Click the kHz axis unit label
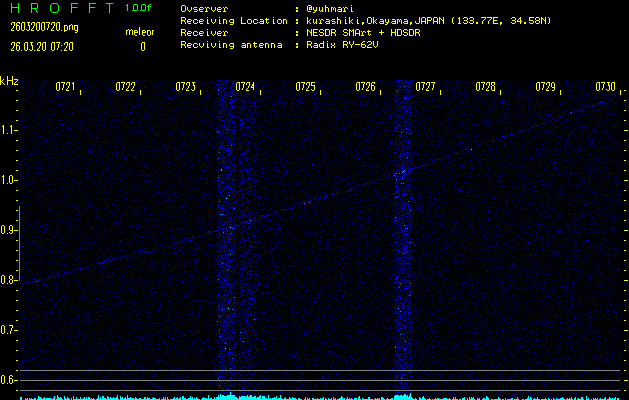 9,81
